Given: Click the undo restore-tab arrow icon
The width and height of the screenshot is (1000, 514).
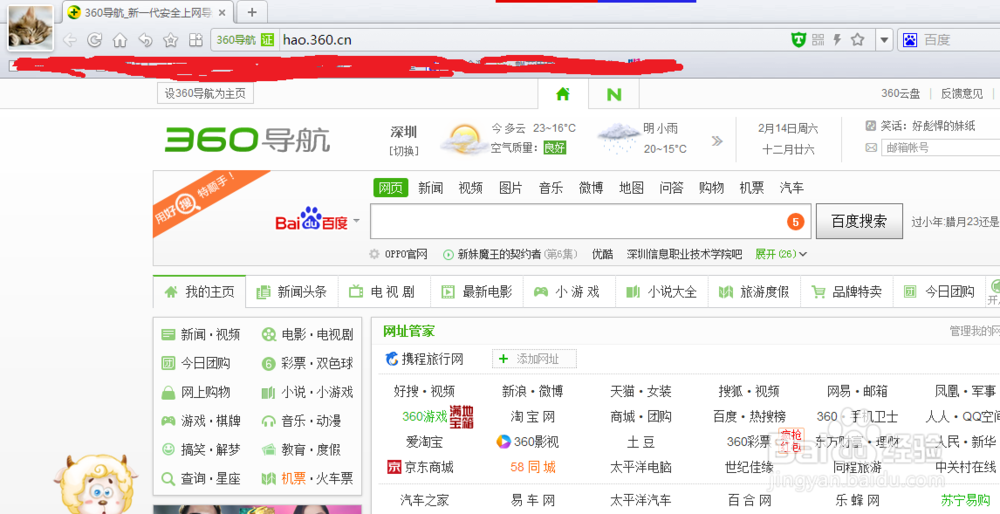Looking at the screenshot, I should click(145, 40).
